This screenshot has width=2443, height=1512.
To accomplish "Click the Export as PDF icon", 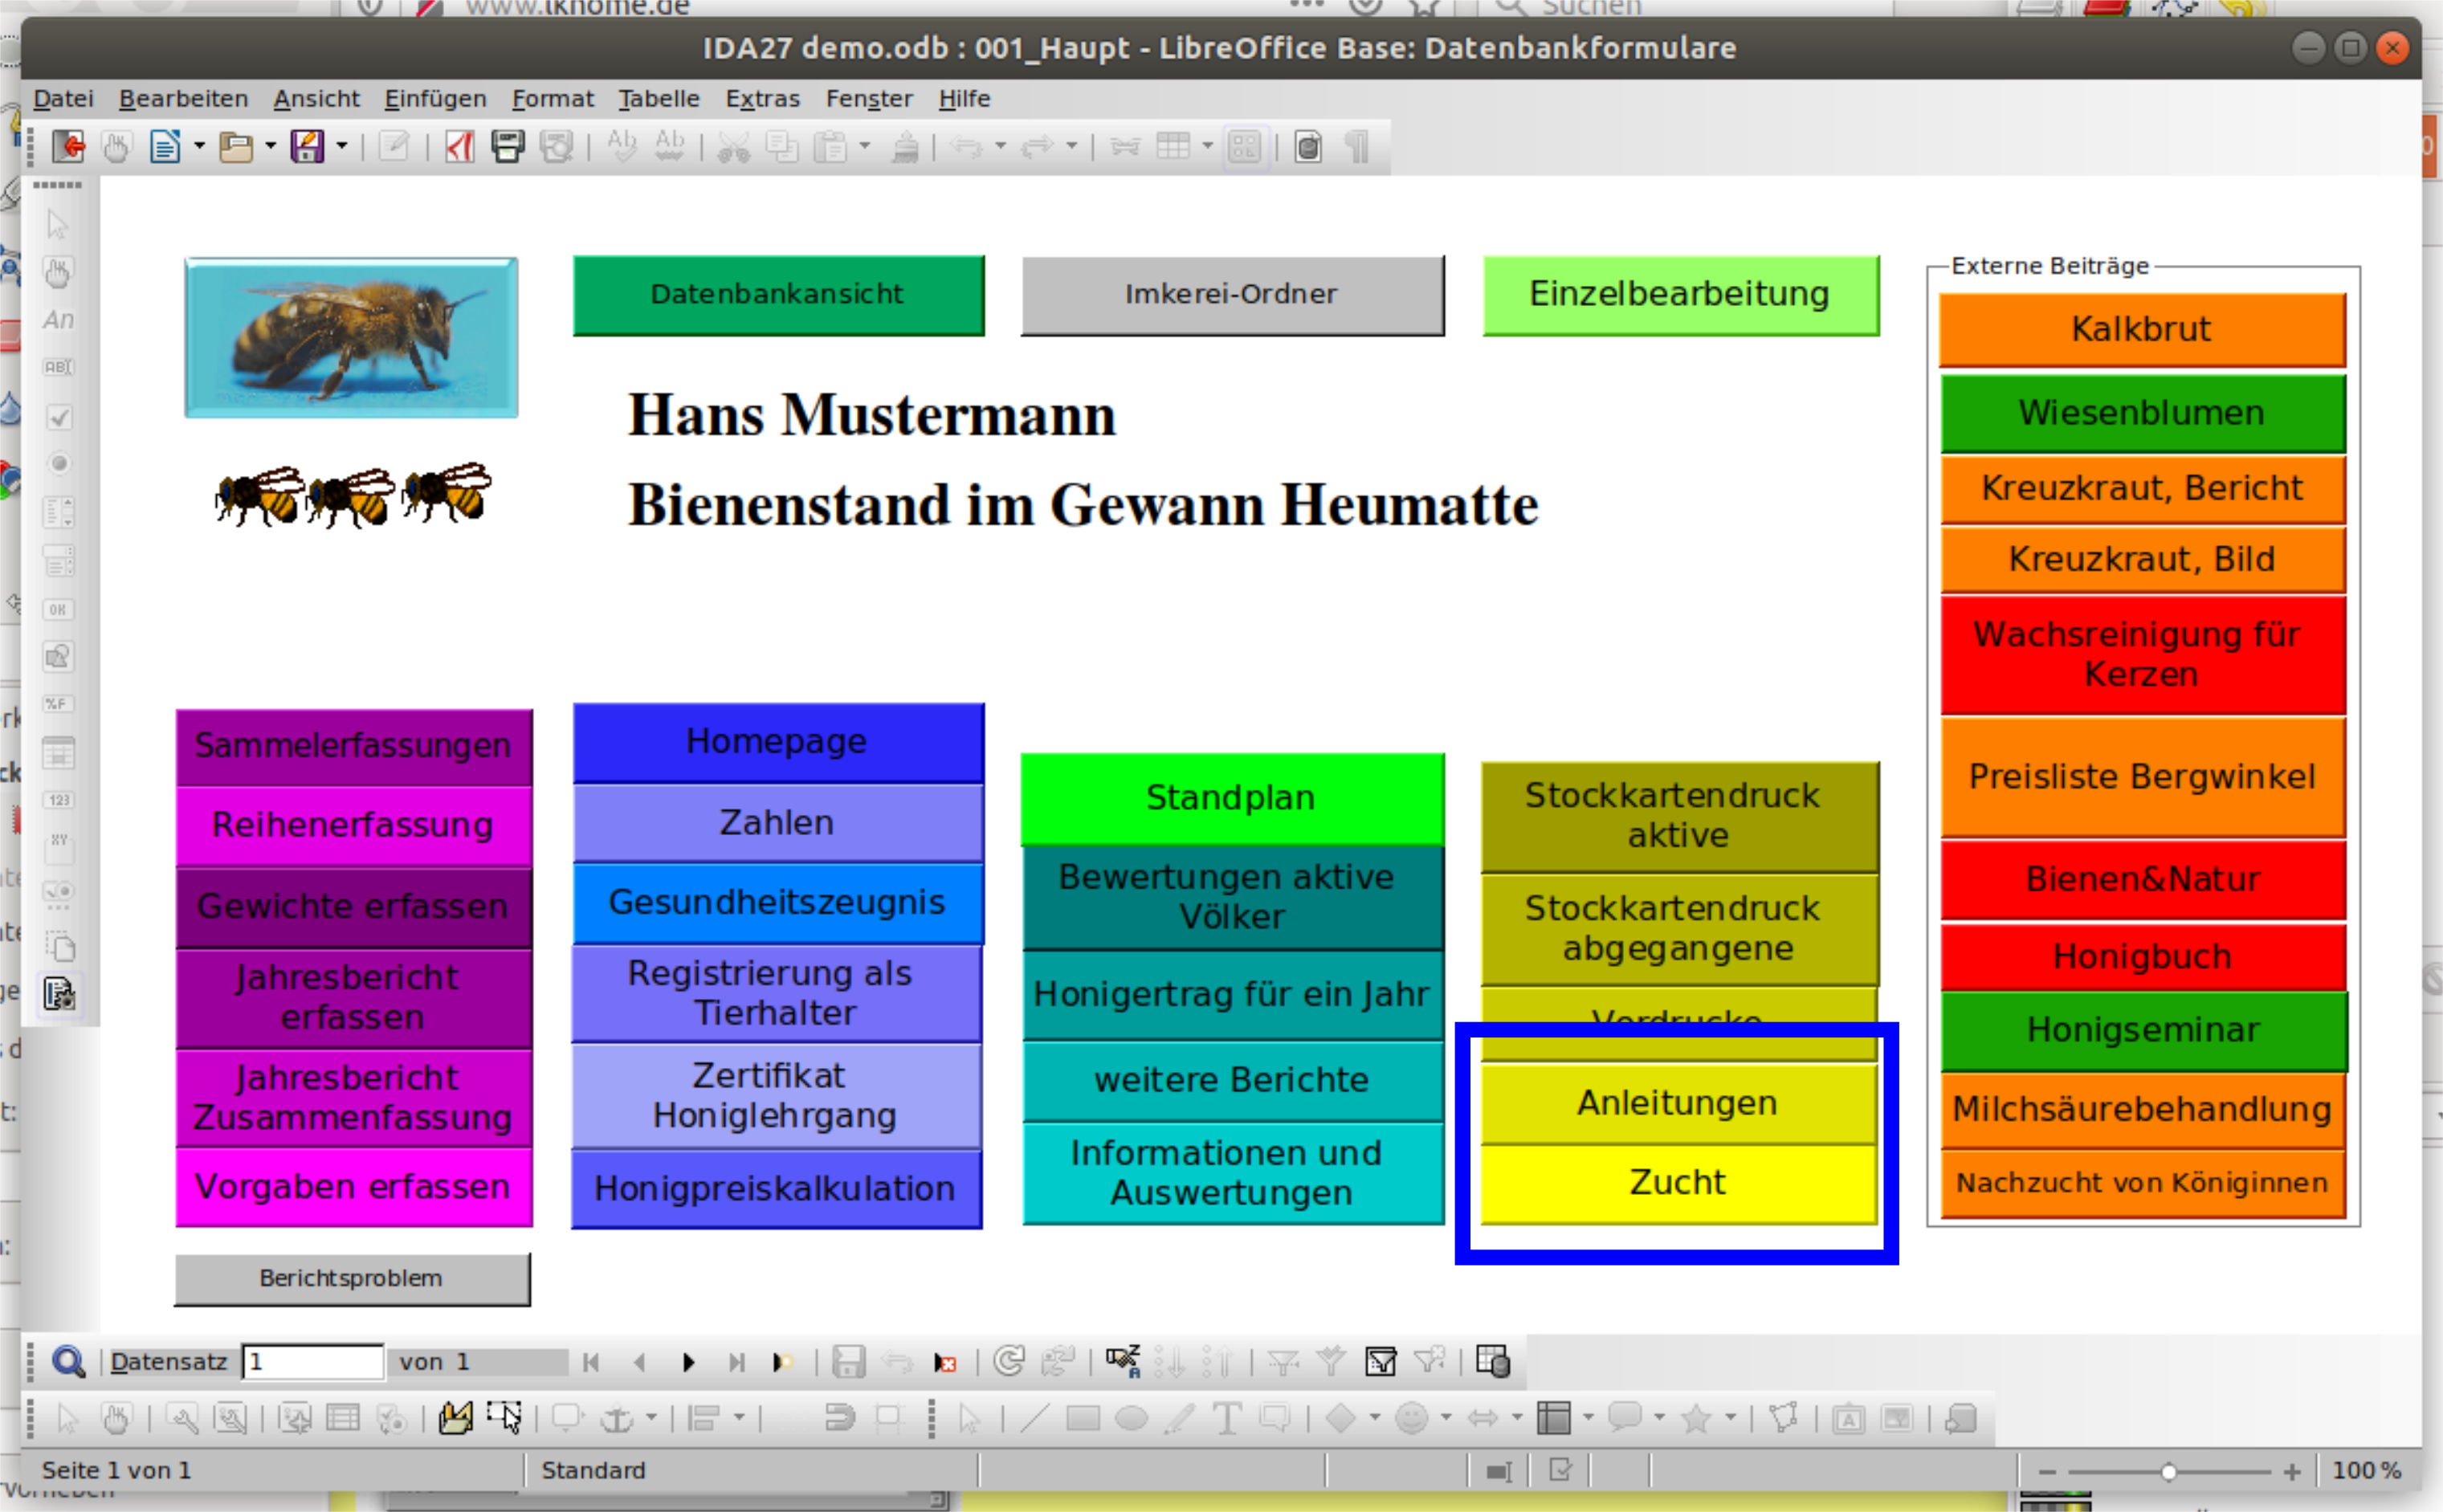I will tap(459, 147).
